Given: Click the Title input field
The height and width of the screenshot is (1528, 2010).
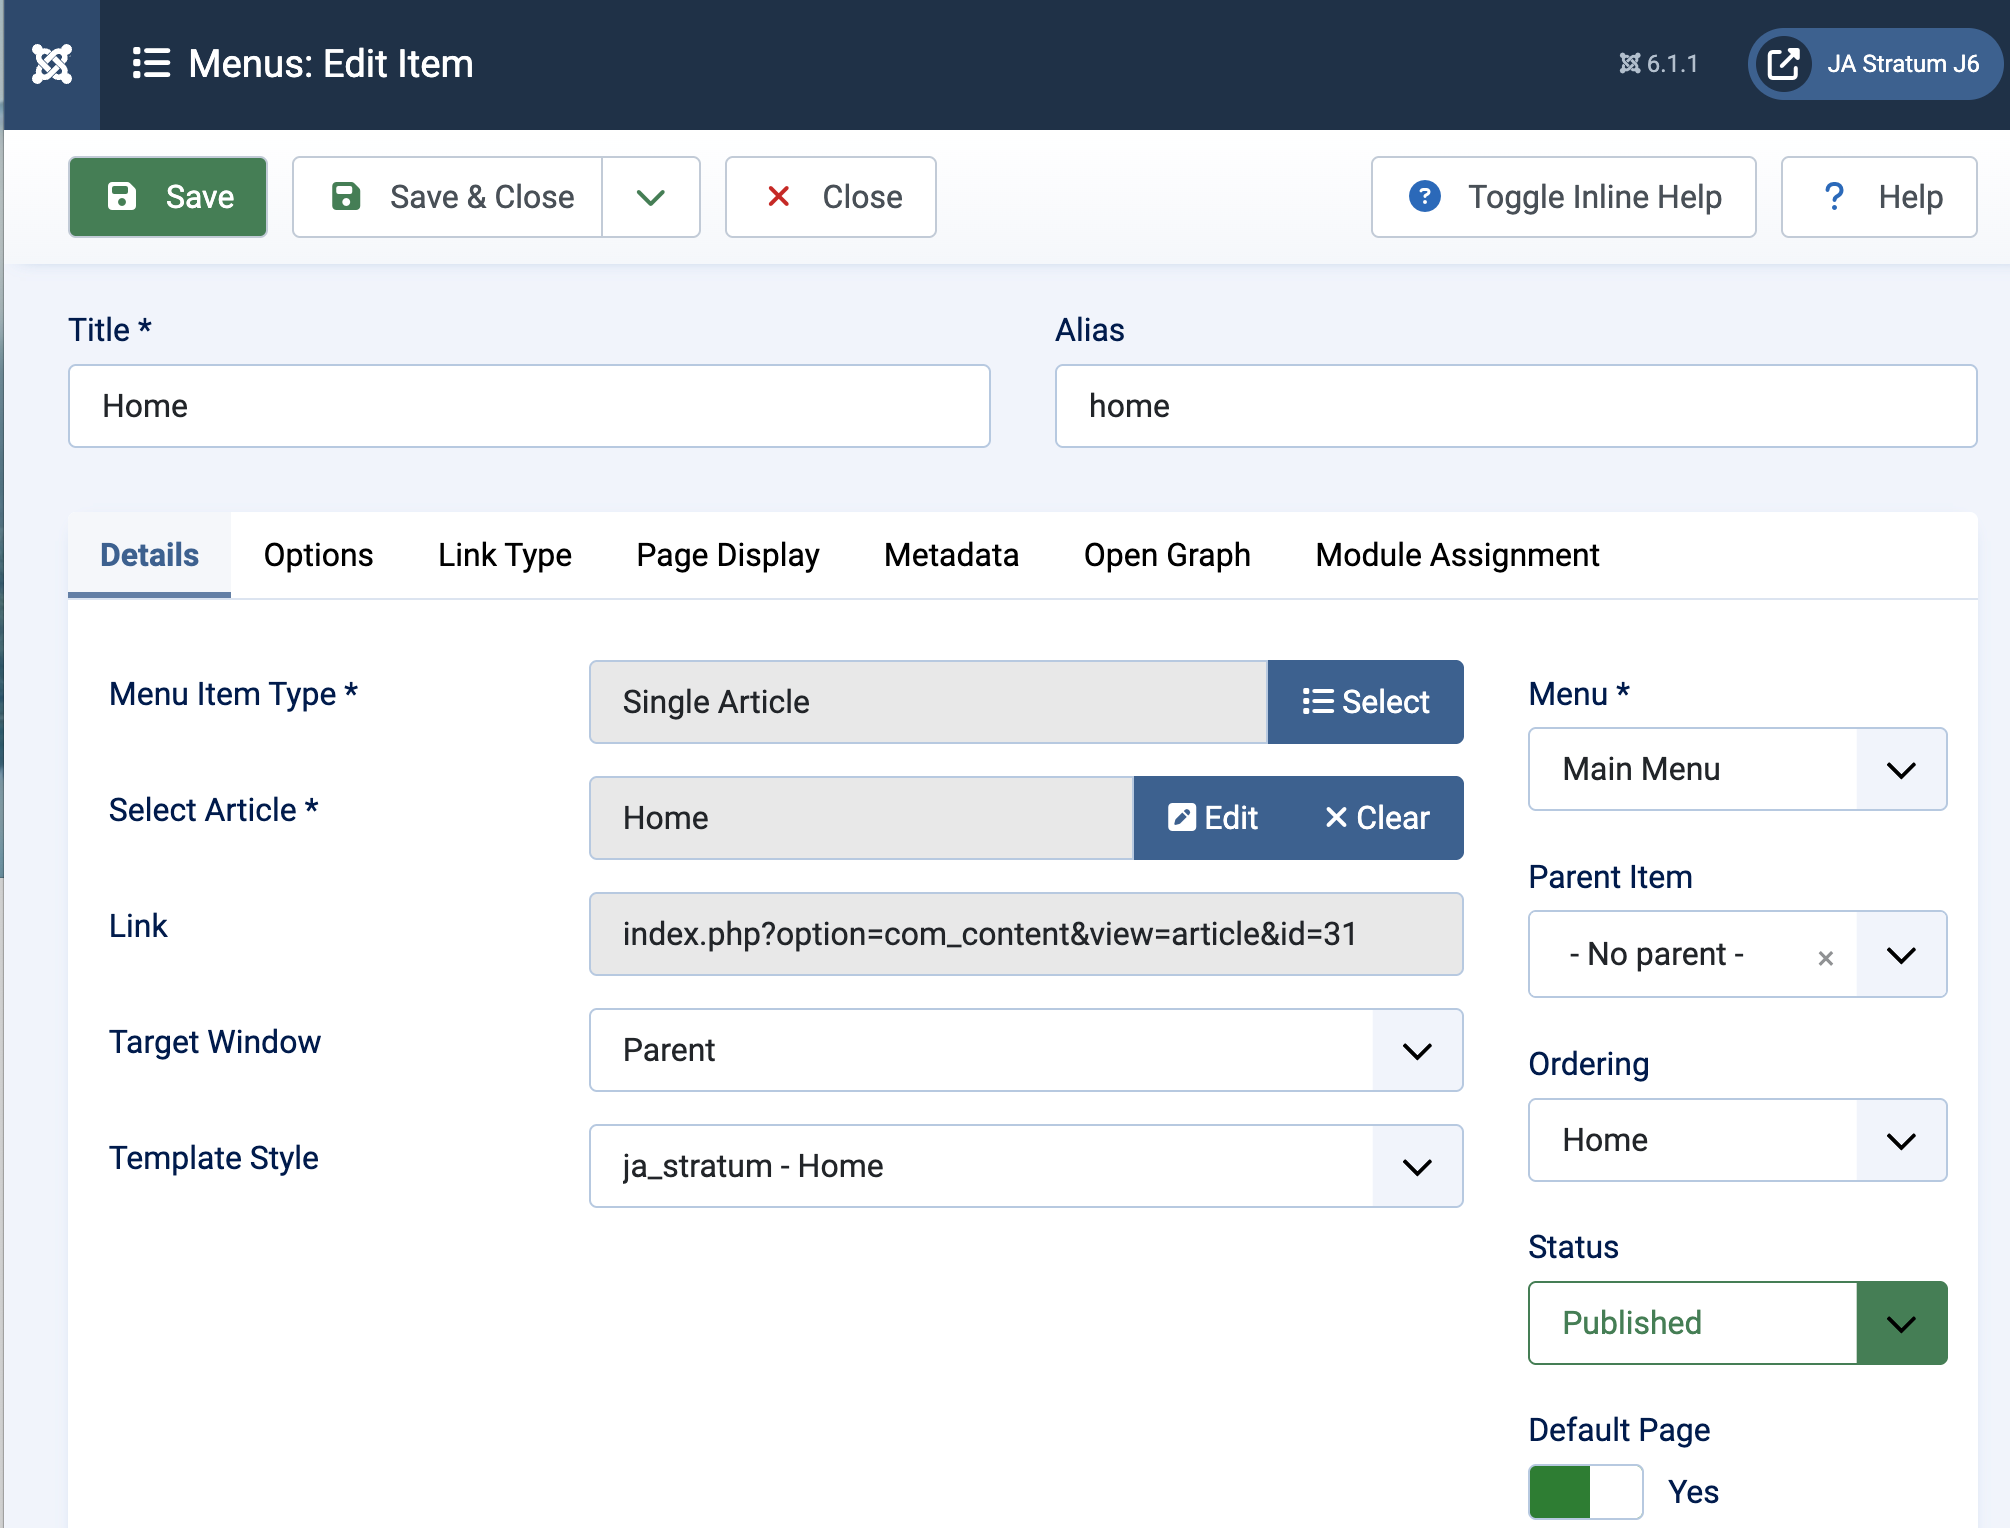Looking at the screenshot, I should (529, 406).
